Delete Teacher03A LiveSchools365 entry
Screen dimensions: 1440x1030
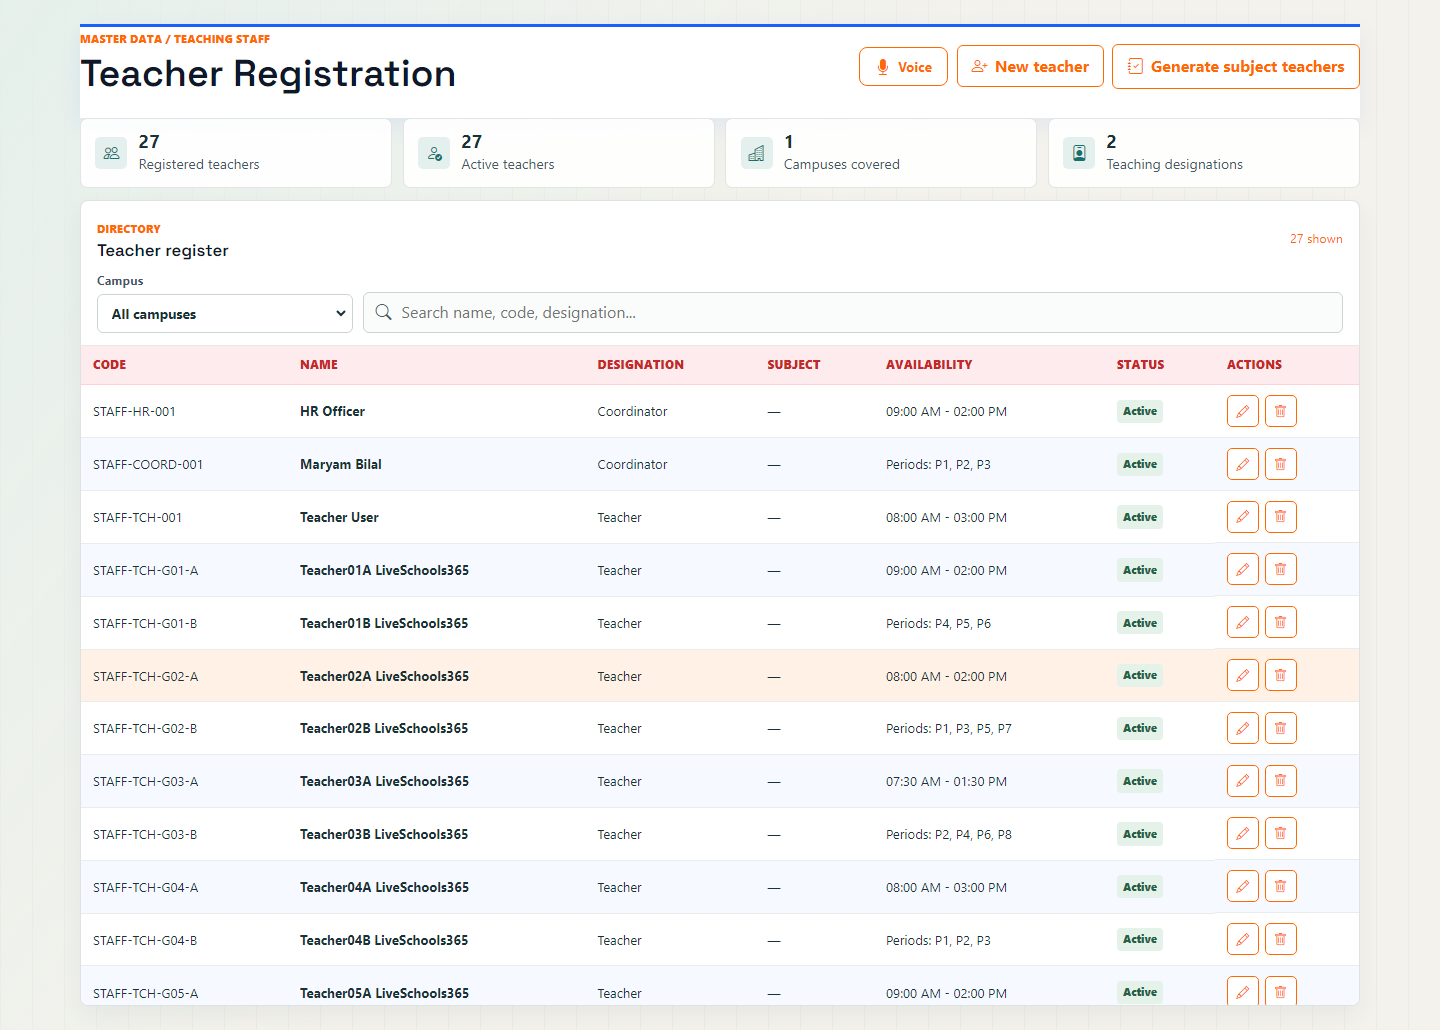click(x=1280, y=781)
